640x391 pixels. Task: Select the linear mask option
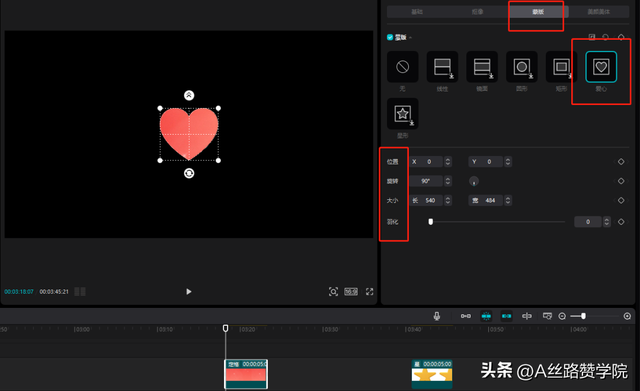tap(442, 67)
